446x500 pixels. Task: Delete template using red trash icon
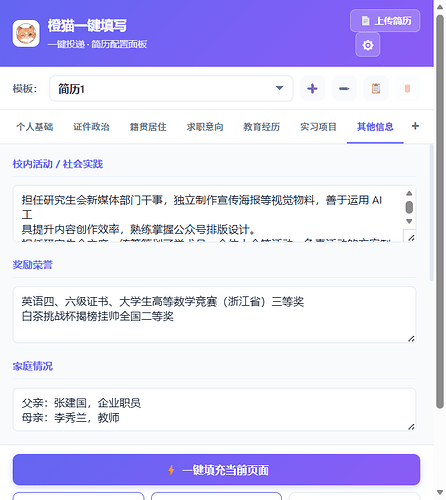pyautogui.click(x=407, y=88)
